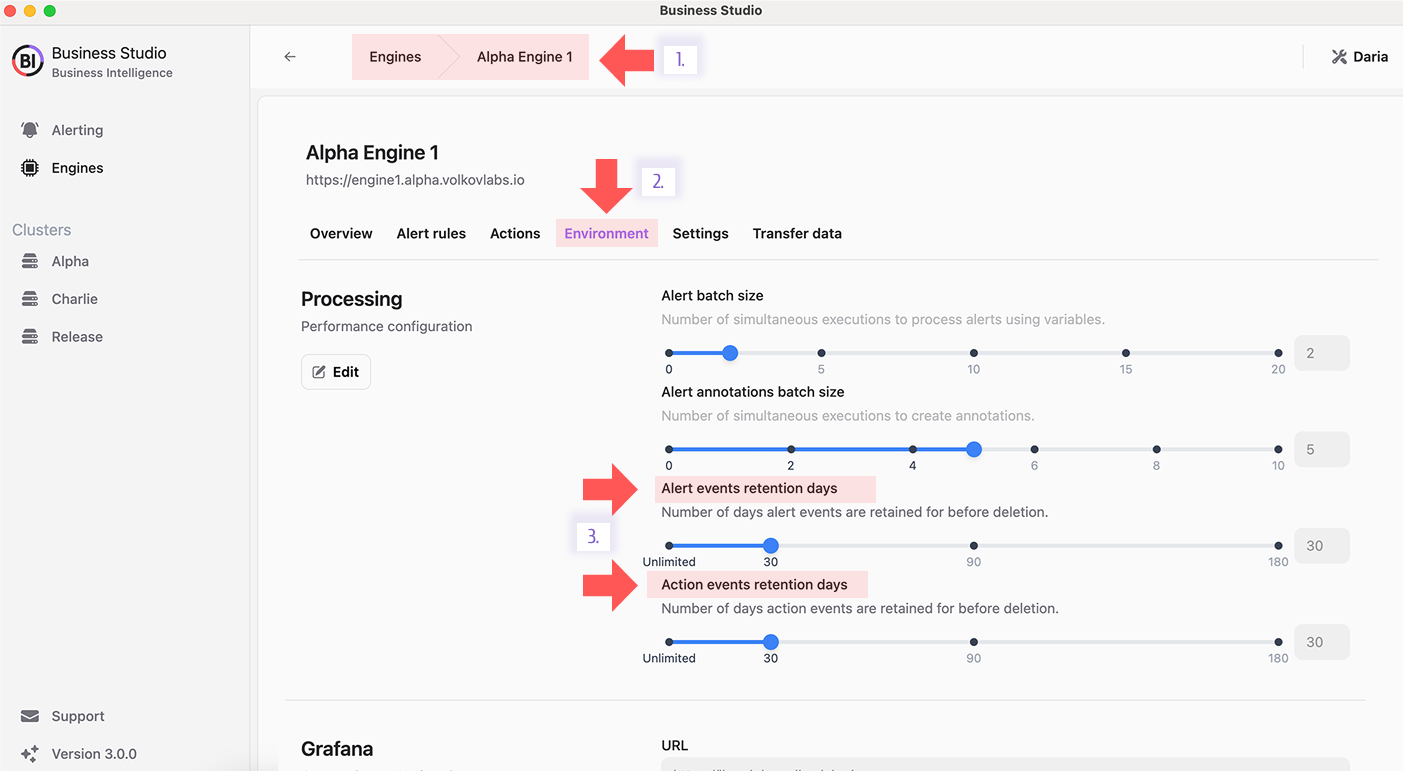The image size is (1403, 771).
Task: Click the Engines breadcrumb
Action: point(395,57)
